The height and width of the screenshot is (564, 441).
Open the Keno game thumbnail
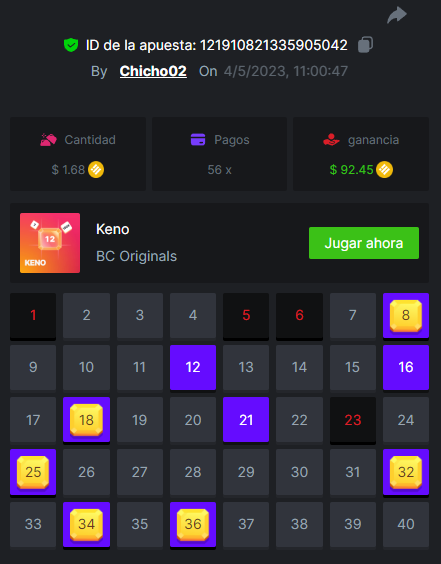[x=50, y=243]
